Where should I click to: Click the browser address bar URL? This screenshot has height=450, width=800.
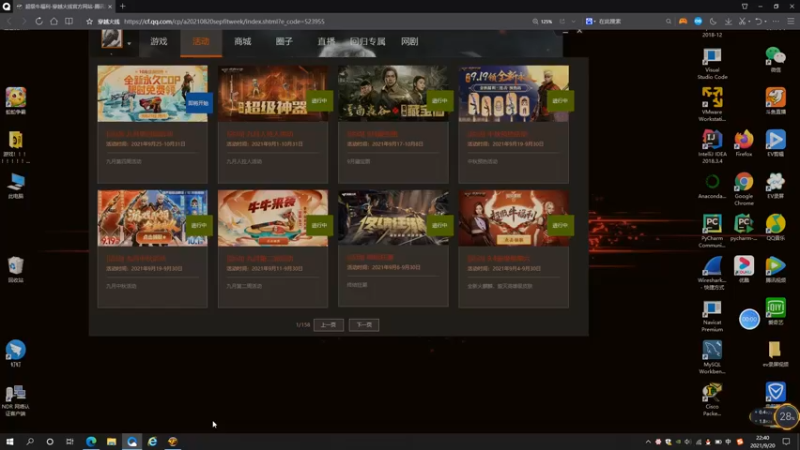coord(224,21)
